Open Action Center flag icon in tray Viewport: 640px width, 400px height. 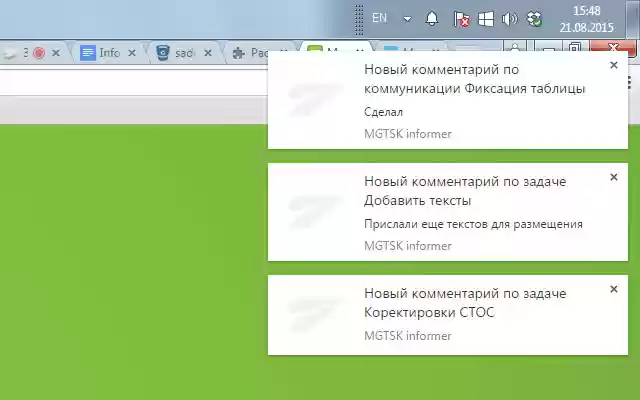point(462,19)
